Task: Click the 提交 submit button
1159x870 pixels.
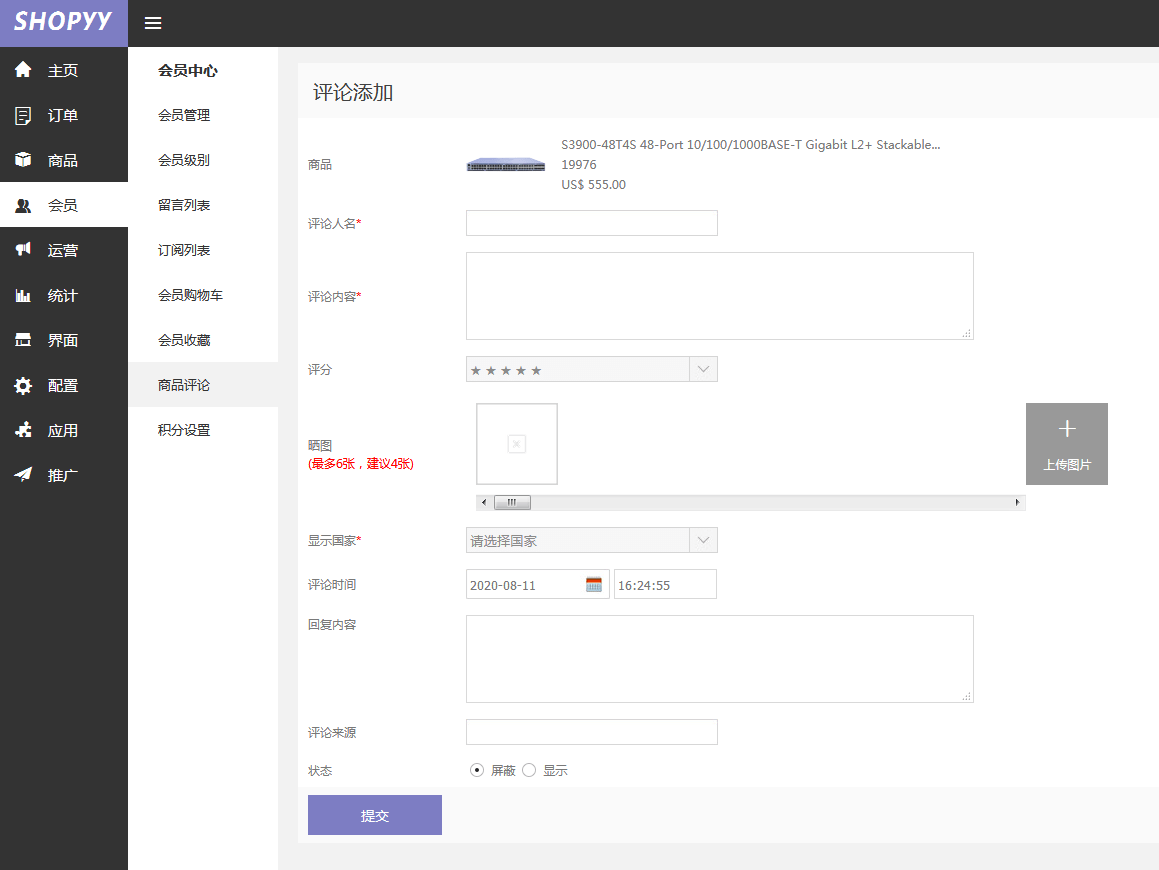Action: point(375,815)
